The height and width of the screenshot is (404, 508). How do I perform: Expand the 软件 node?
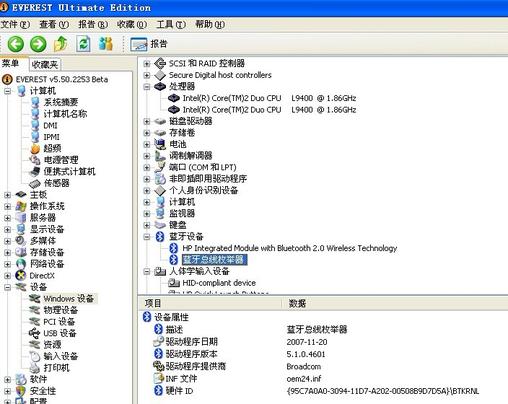pyautogui.click(x=7, y=379)
